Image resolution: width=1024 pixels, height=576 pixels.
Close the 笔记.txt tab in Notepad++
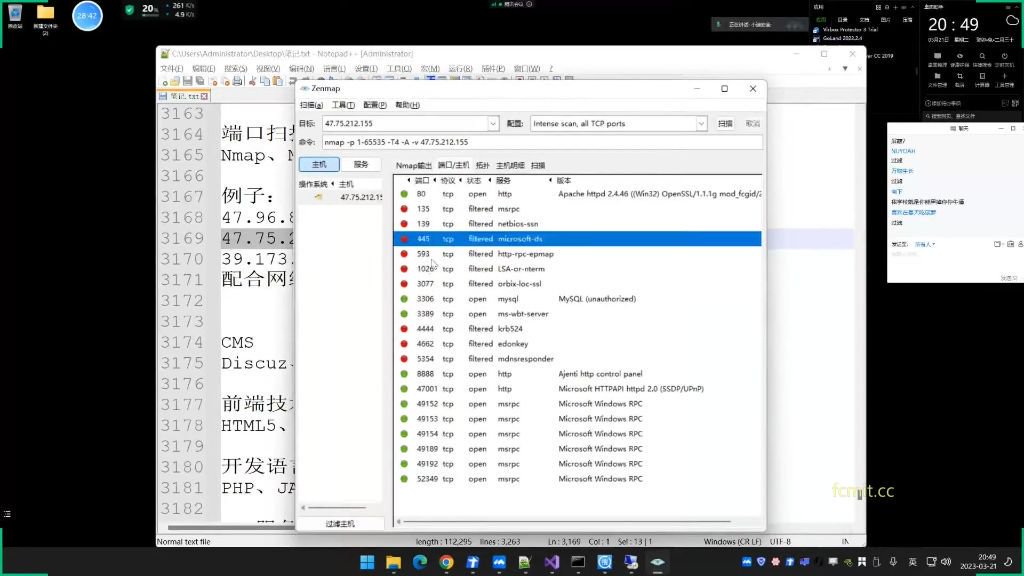point(204,96)
